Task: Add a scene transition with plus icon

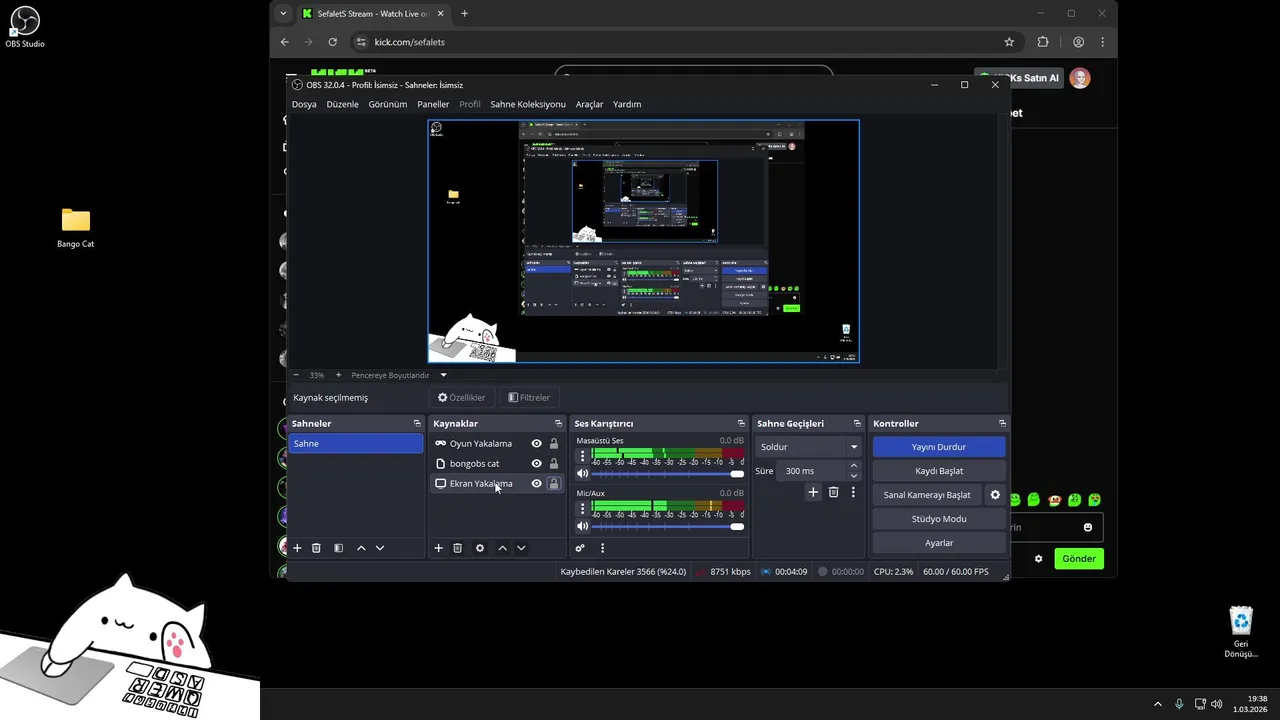Action: [x=813, y=492]
